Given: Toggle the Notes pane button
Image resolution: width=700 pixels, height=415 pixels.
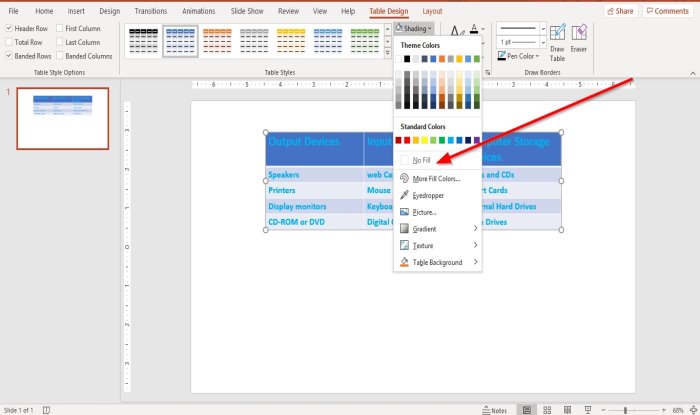Looking at the screenshot, I should pos(495,410).
